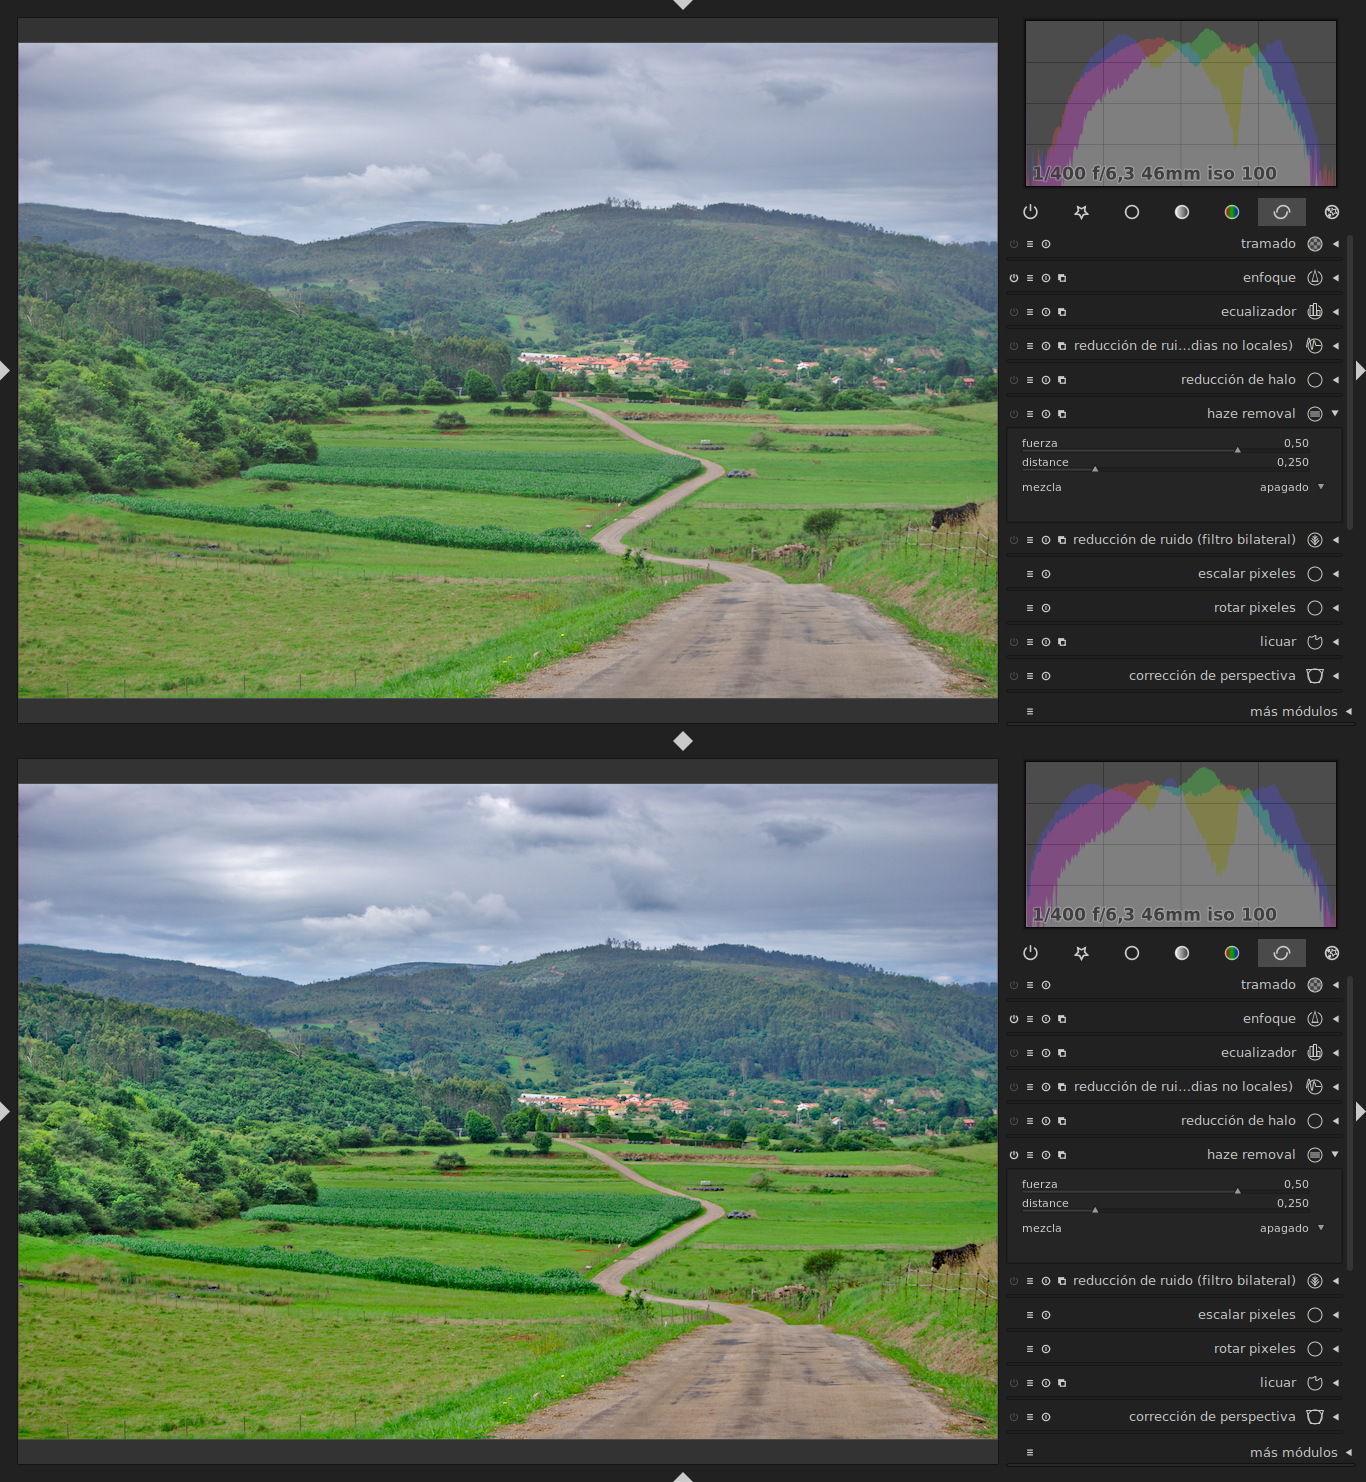Expand the tramado module in upper panel

[x=1336, y=244]
